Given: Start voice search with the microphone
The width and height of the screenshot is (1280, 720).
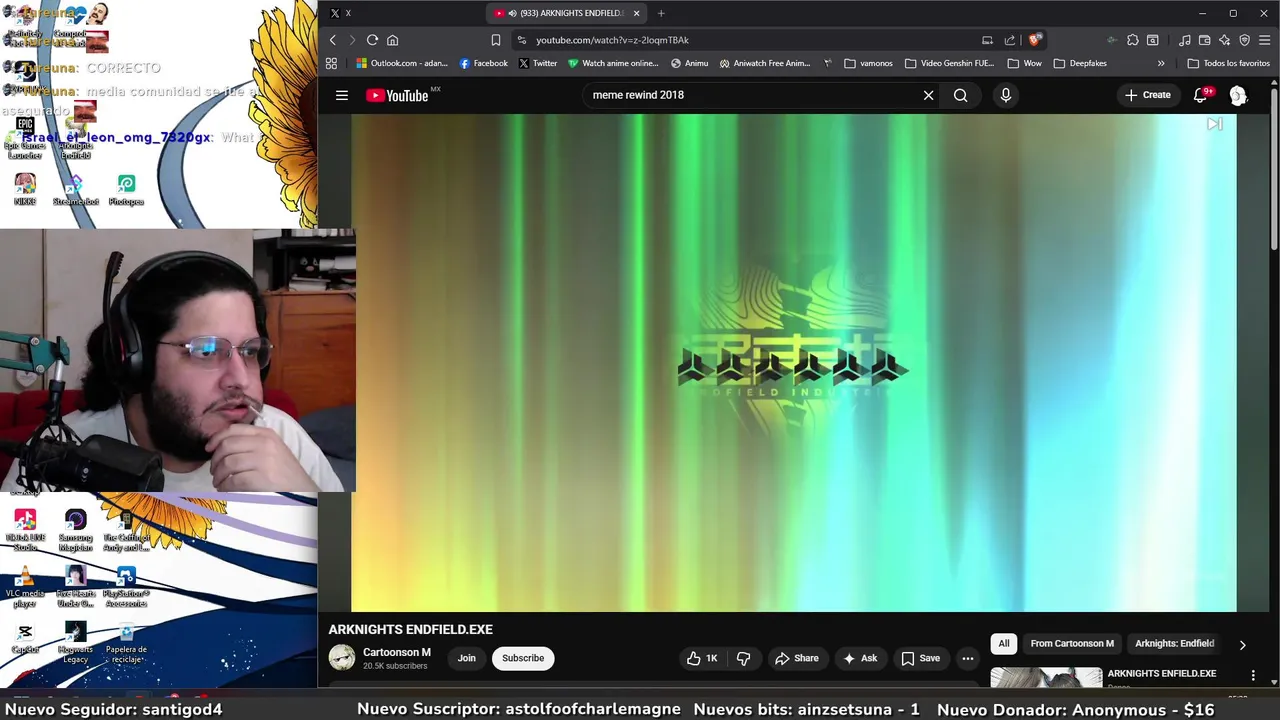Looking at the screenshot, I should point(1005,95).
